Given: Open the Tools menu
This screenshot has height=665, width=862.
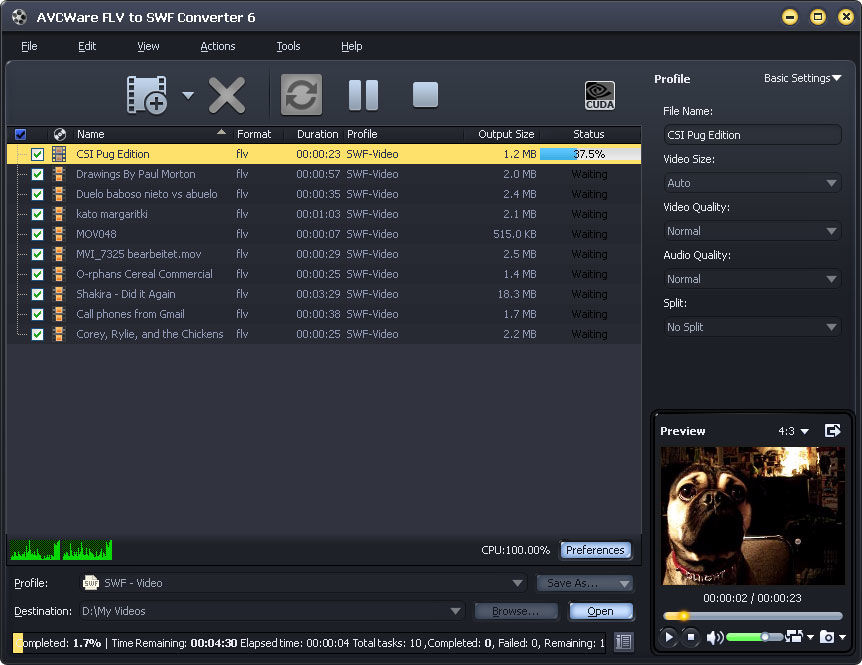Looking at the screenshot, I should [288, 46].
